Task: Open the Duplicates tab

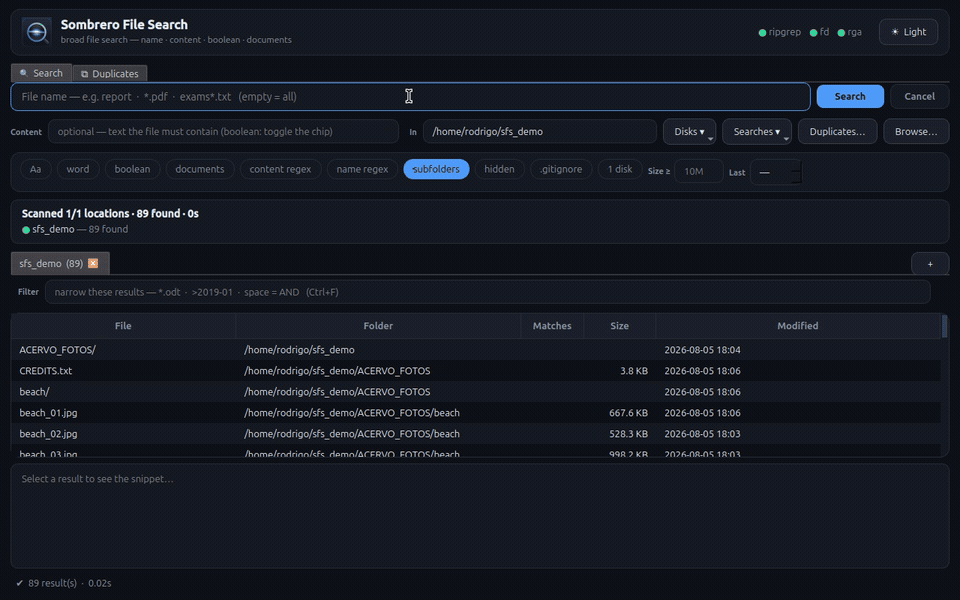Action: pyautogui.click(x=110, y=73)
